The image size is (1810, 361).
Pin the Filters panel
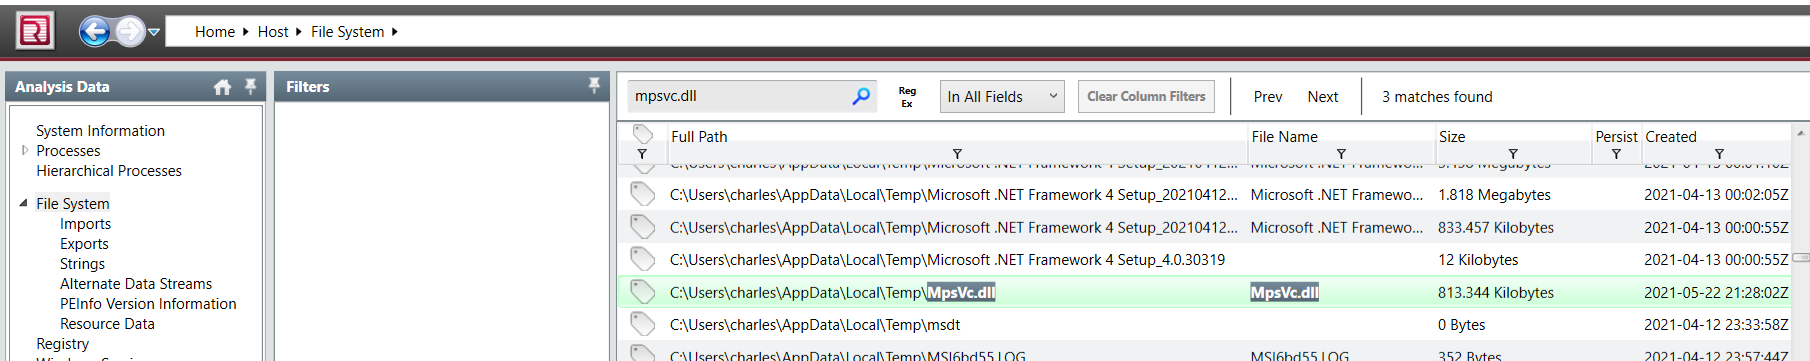point(594,86)
